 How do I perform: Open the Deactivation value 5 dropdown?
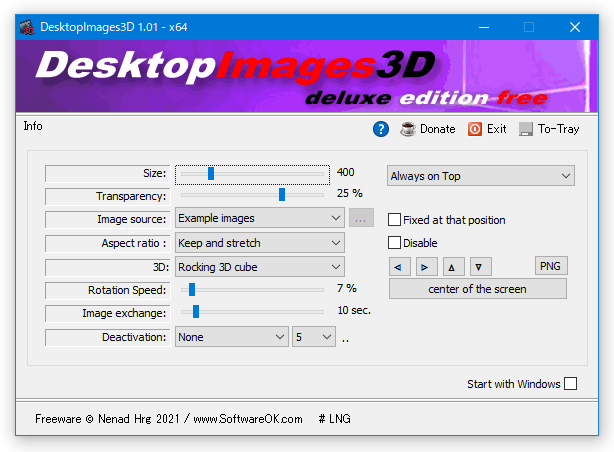pos(314,337)
